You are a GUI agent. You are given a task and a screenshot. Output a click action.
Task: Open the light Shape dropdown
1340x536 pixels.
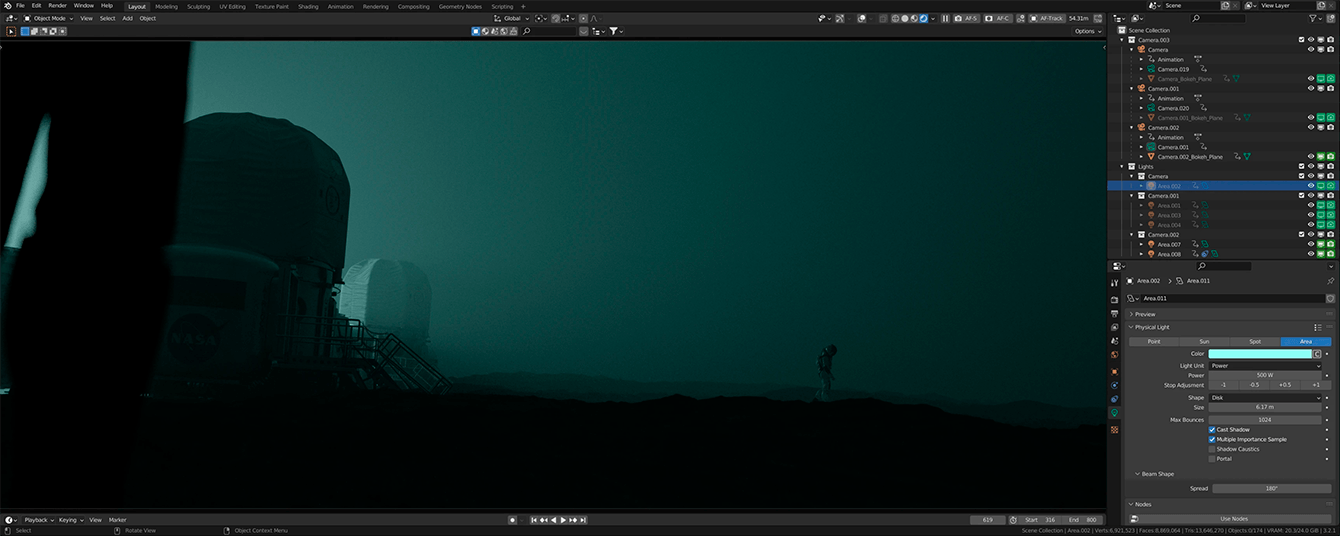click(x=1265, y=398)
